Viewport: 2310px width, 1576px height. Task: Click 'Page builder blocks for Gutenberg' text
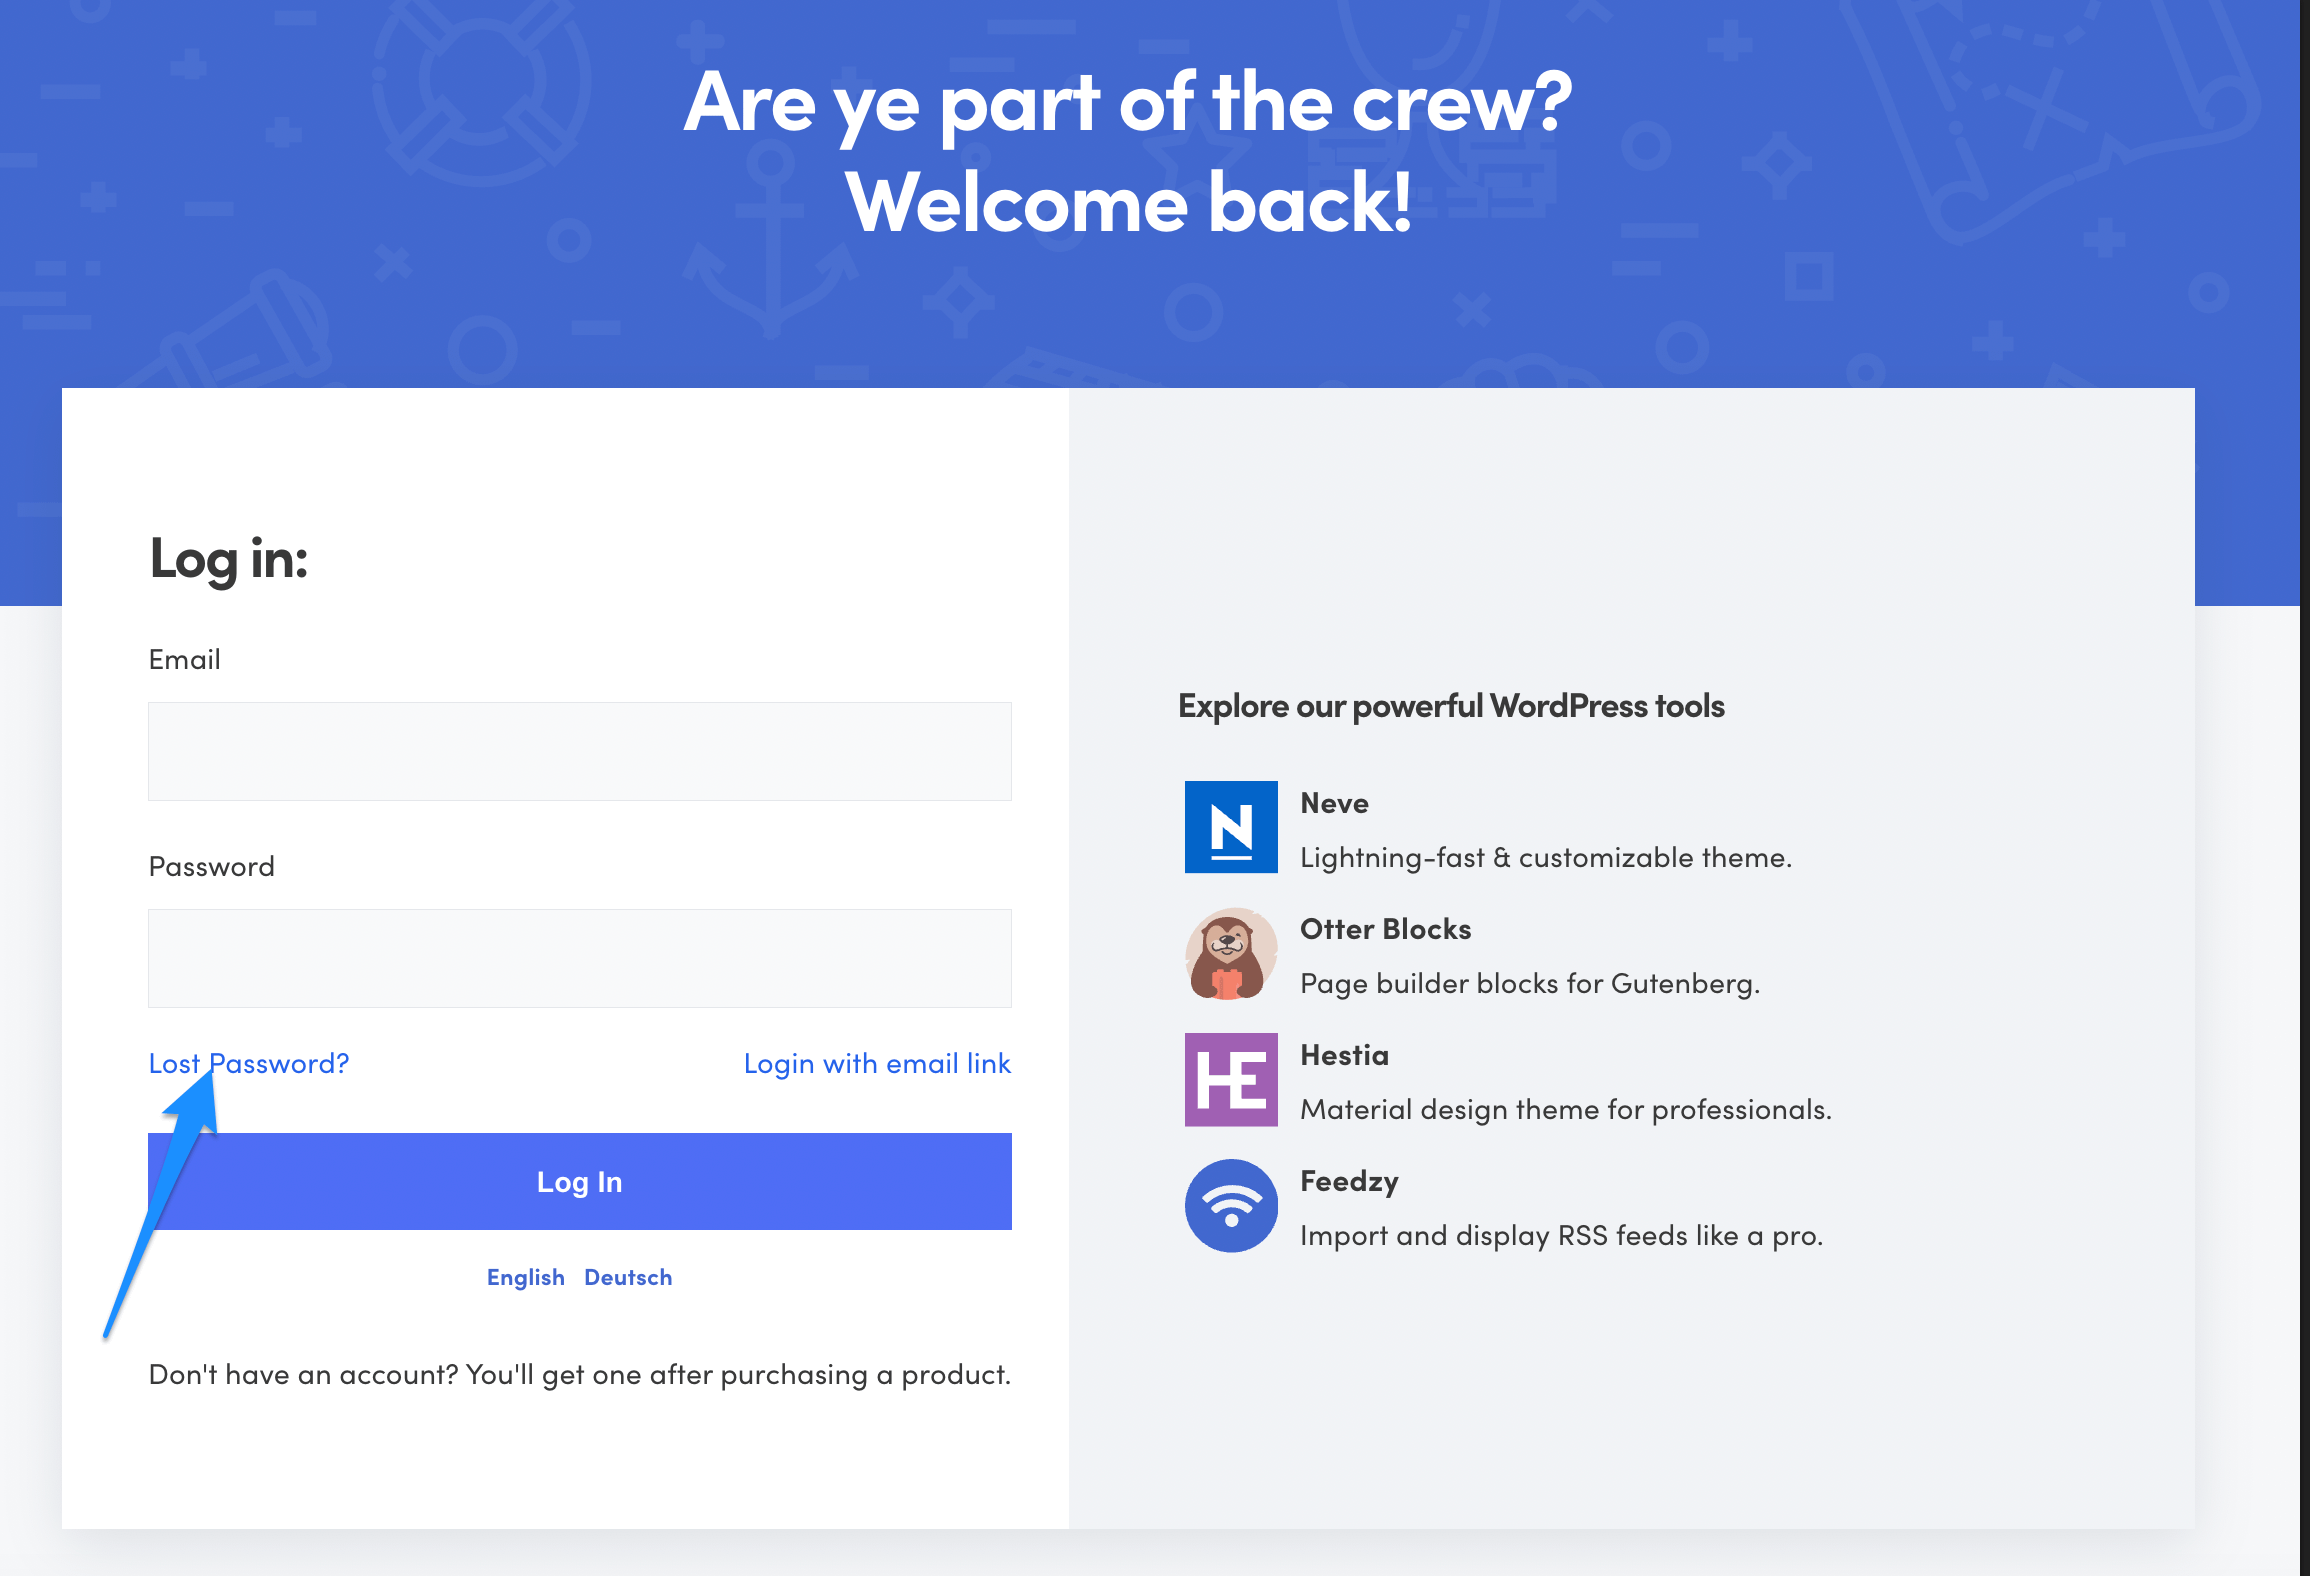[x=1529, y=983]
